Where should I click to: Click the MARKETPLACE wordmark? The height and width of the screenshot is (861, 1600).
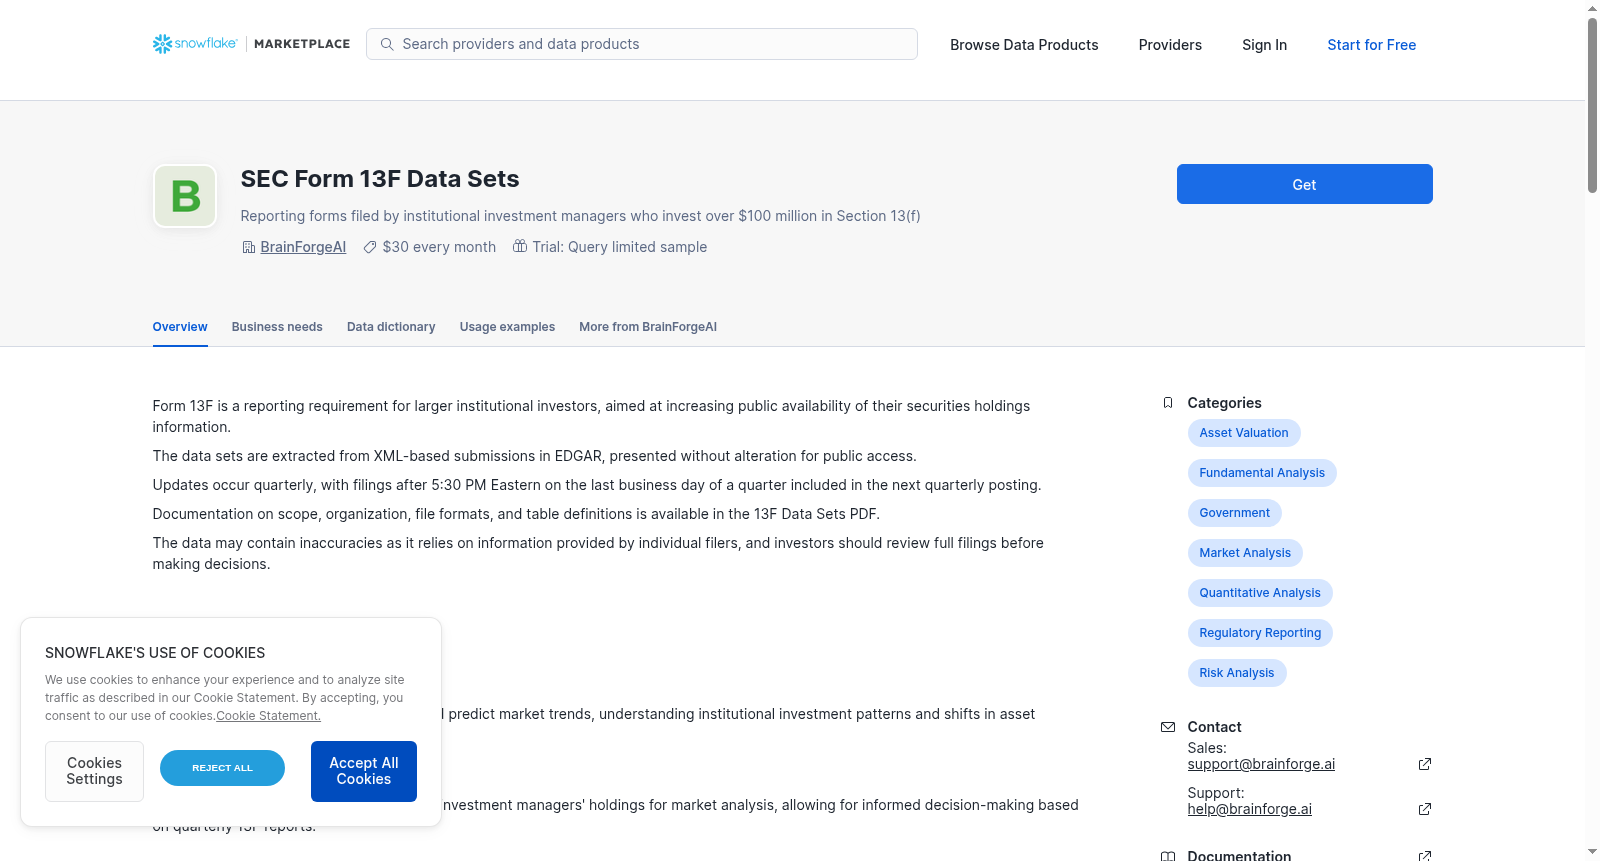pyautogui.click(x=302, y=44)
